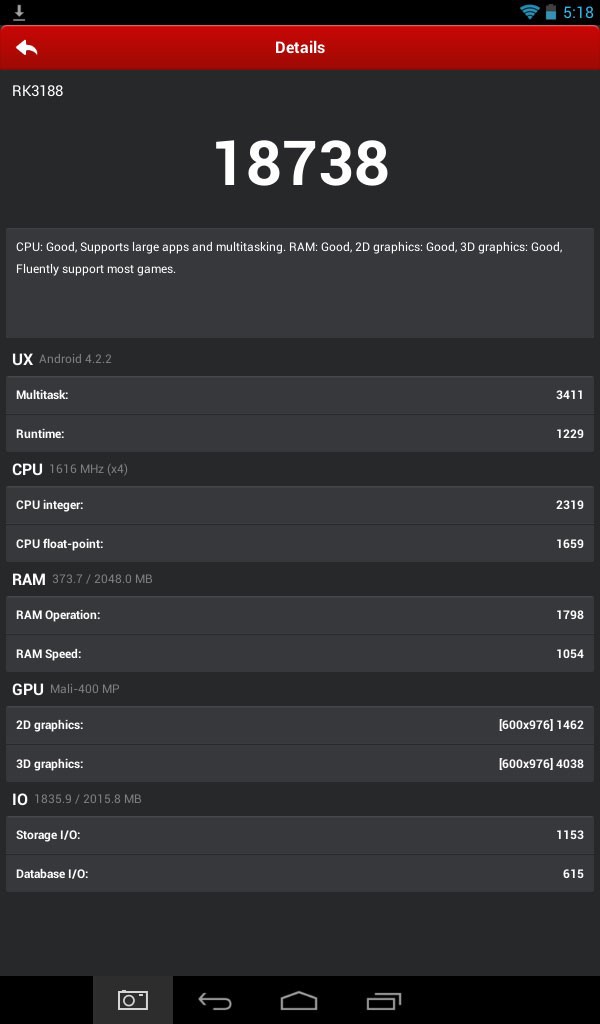Viewport: 600px width, 1024px height.
Task: Select the Storage I/O row
Action: (x=300, y=835)
